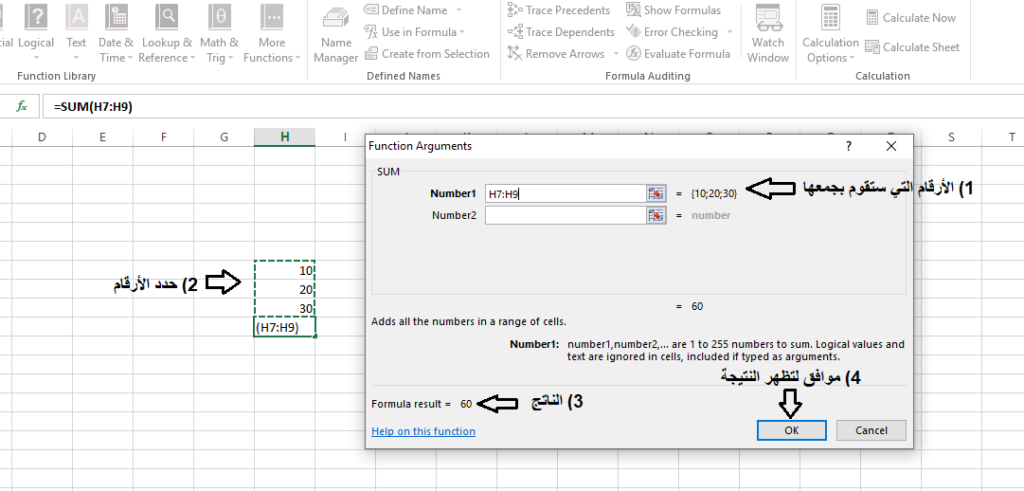
Task: Click the fx Insert Function icon
Action: tap(22, 106)
